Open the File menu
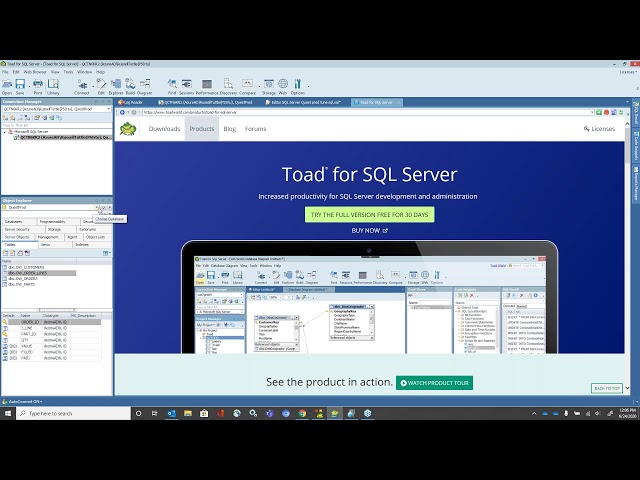The image size is (640, 480). click(5, 72)
